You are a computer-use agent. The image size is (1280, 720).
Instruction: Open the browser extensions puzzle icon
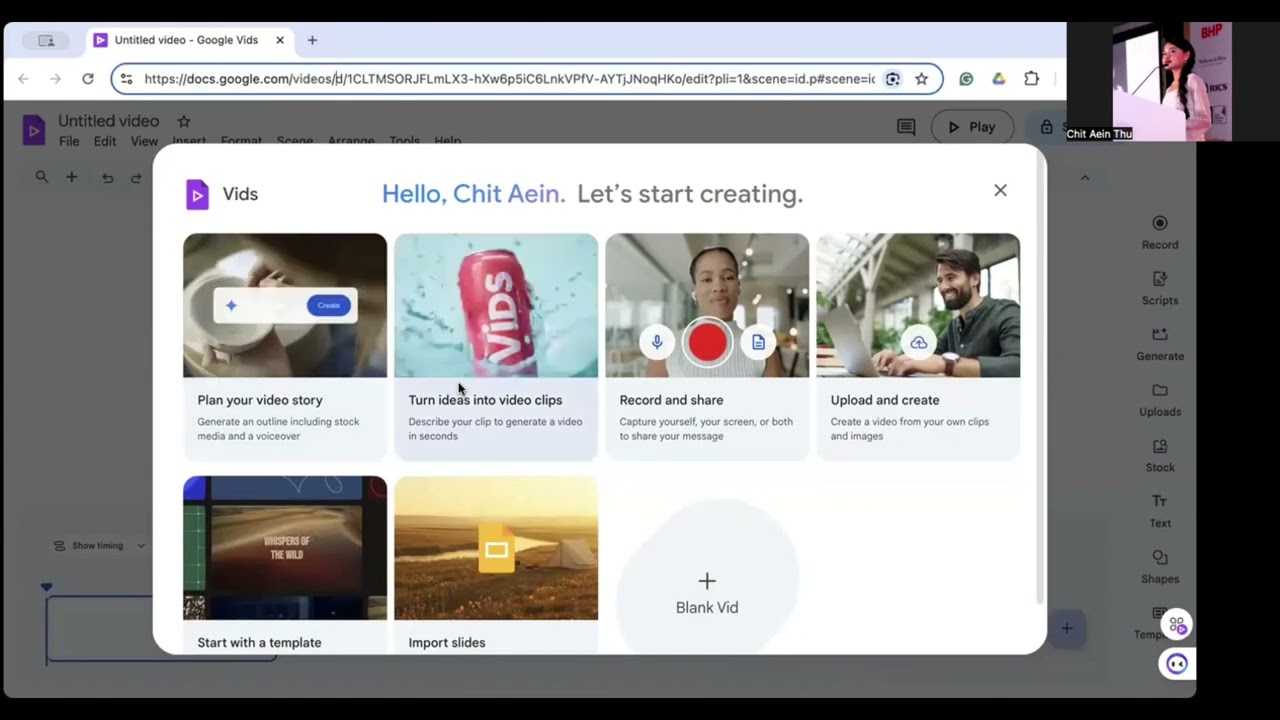coord(1031,79)
